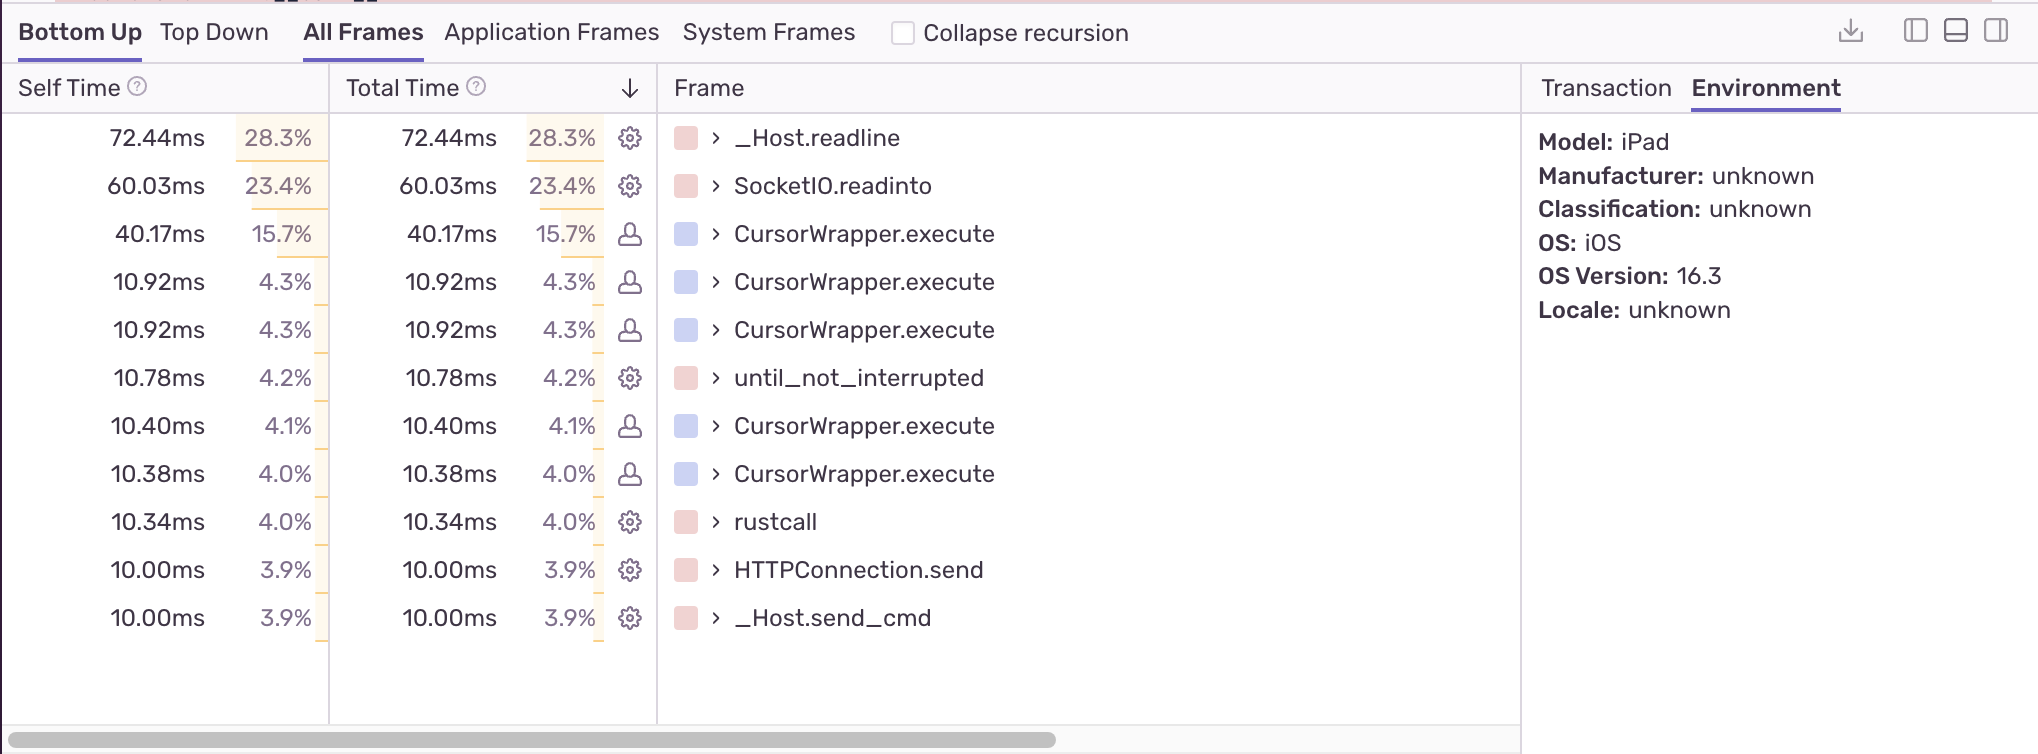Click the pink color swatch for rustcall
The image size is (2038, 754).
click(x=686, y=522)
